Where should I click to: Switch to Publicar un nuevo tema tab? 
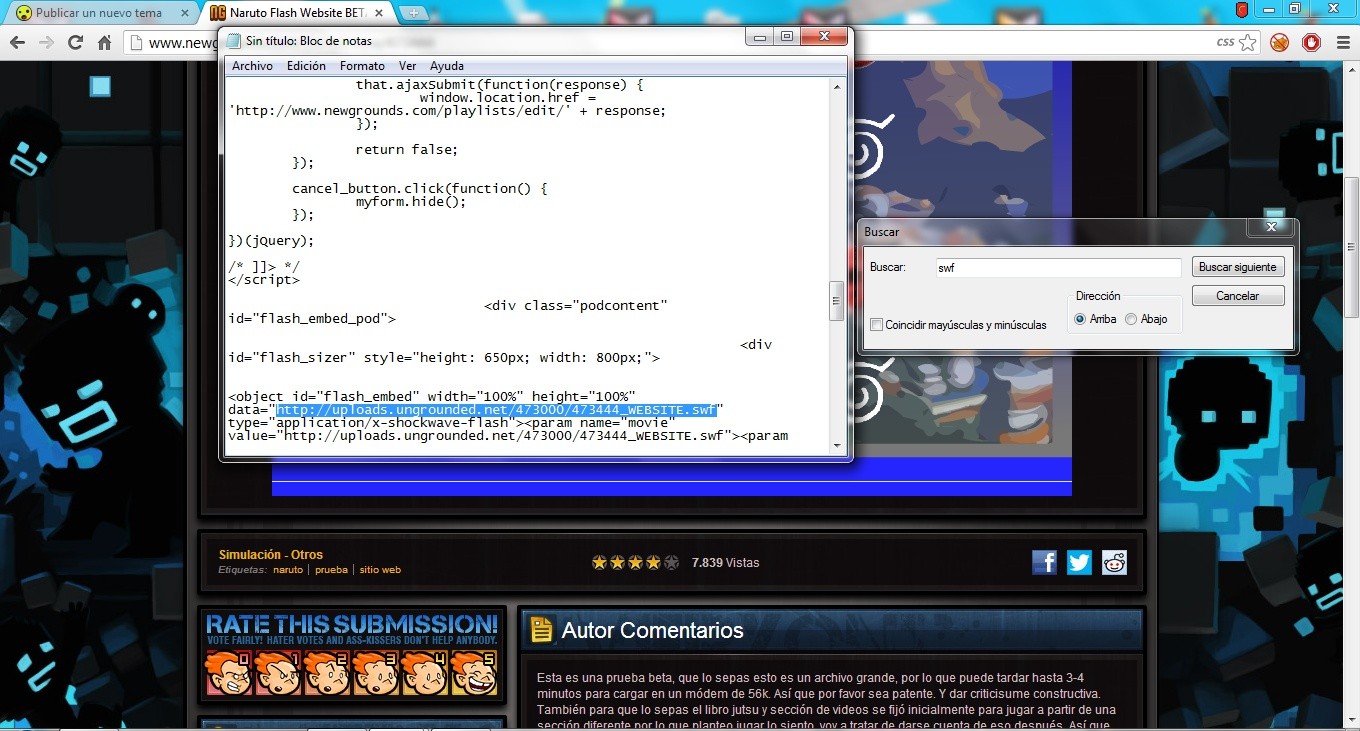(98, 13)
